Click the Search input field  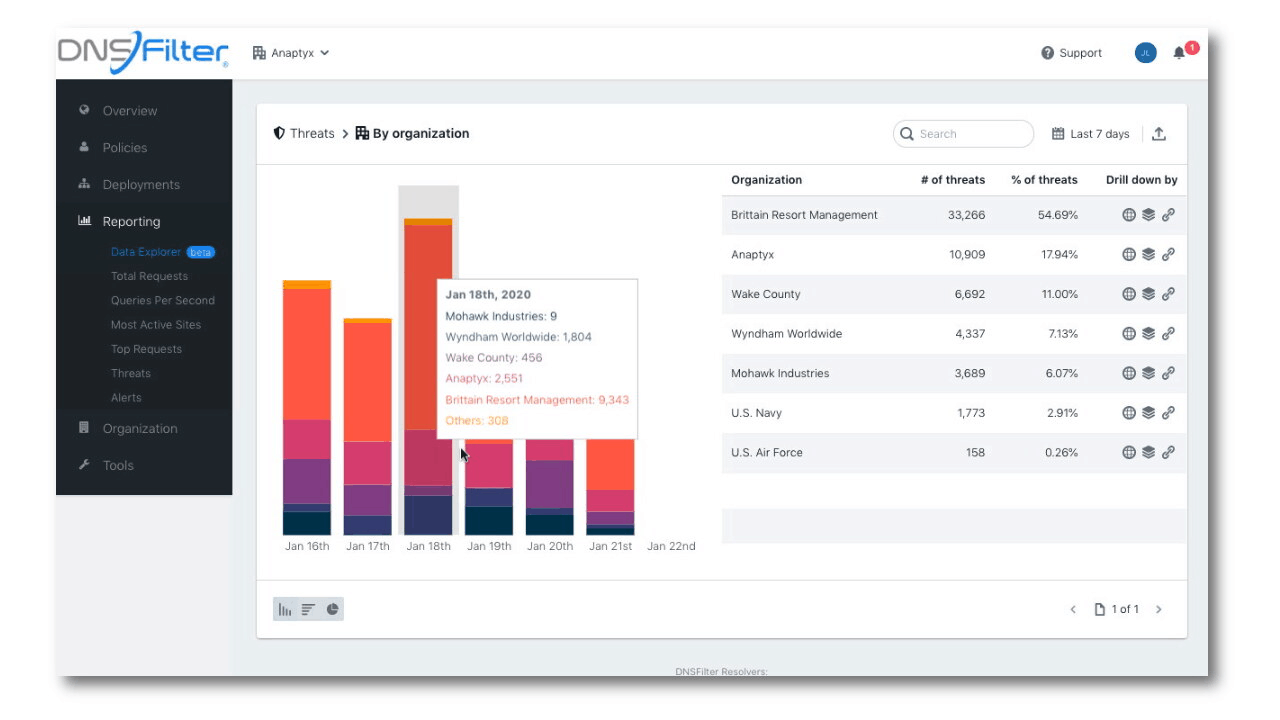963,134
